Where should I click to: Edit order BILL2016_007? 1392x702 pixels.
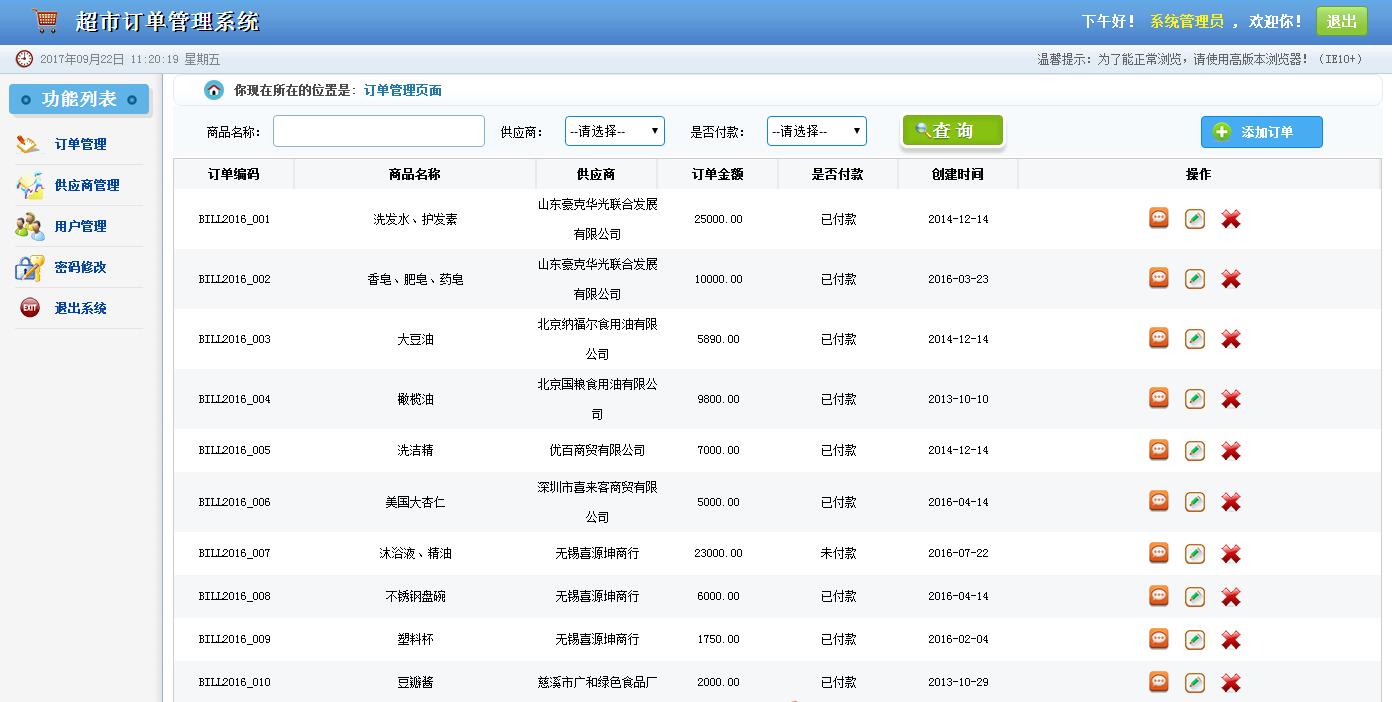(x=1195, y=554)
